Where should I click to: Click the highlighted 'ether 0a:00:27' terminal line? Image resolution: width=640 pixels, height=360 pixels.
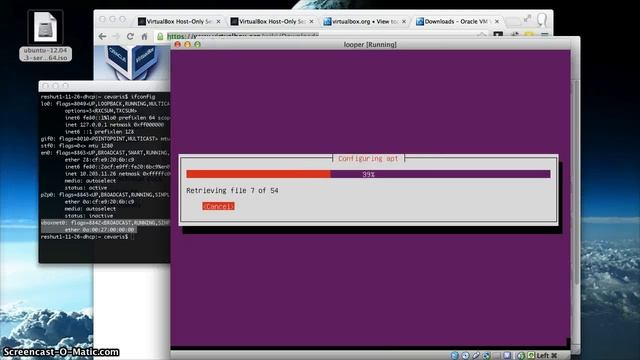coord(100,230)
